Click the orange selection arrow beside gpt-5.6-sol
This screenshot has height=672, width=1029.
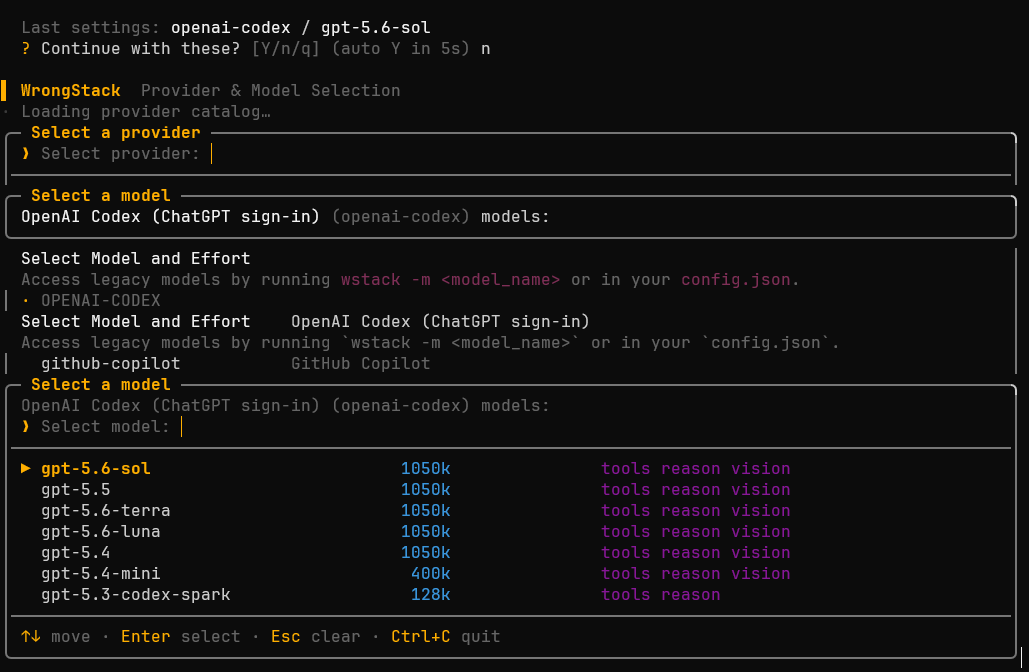[x=26, y=468]
